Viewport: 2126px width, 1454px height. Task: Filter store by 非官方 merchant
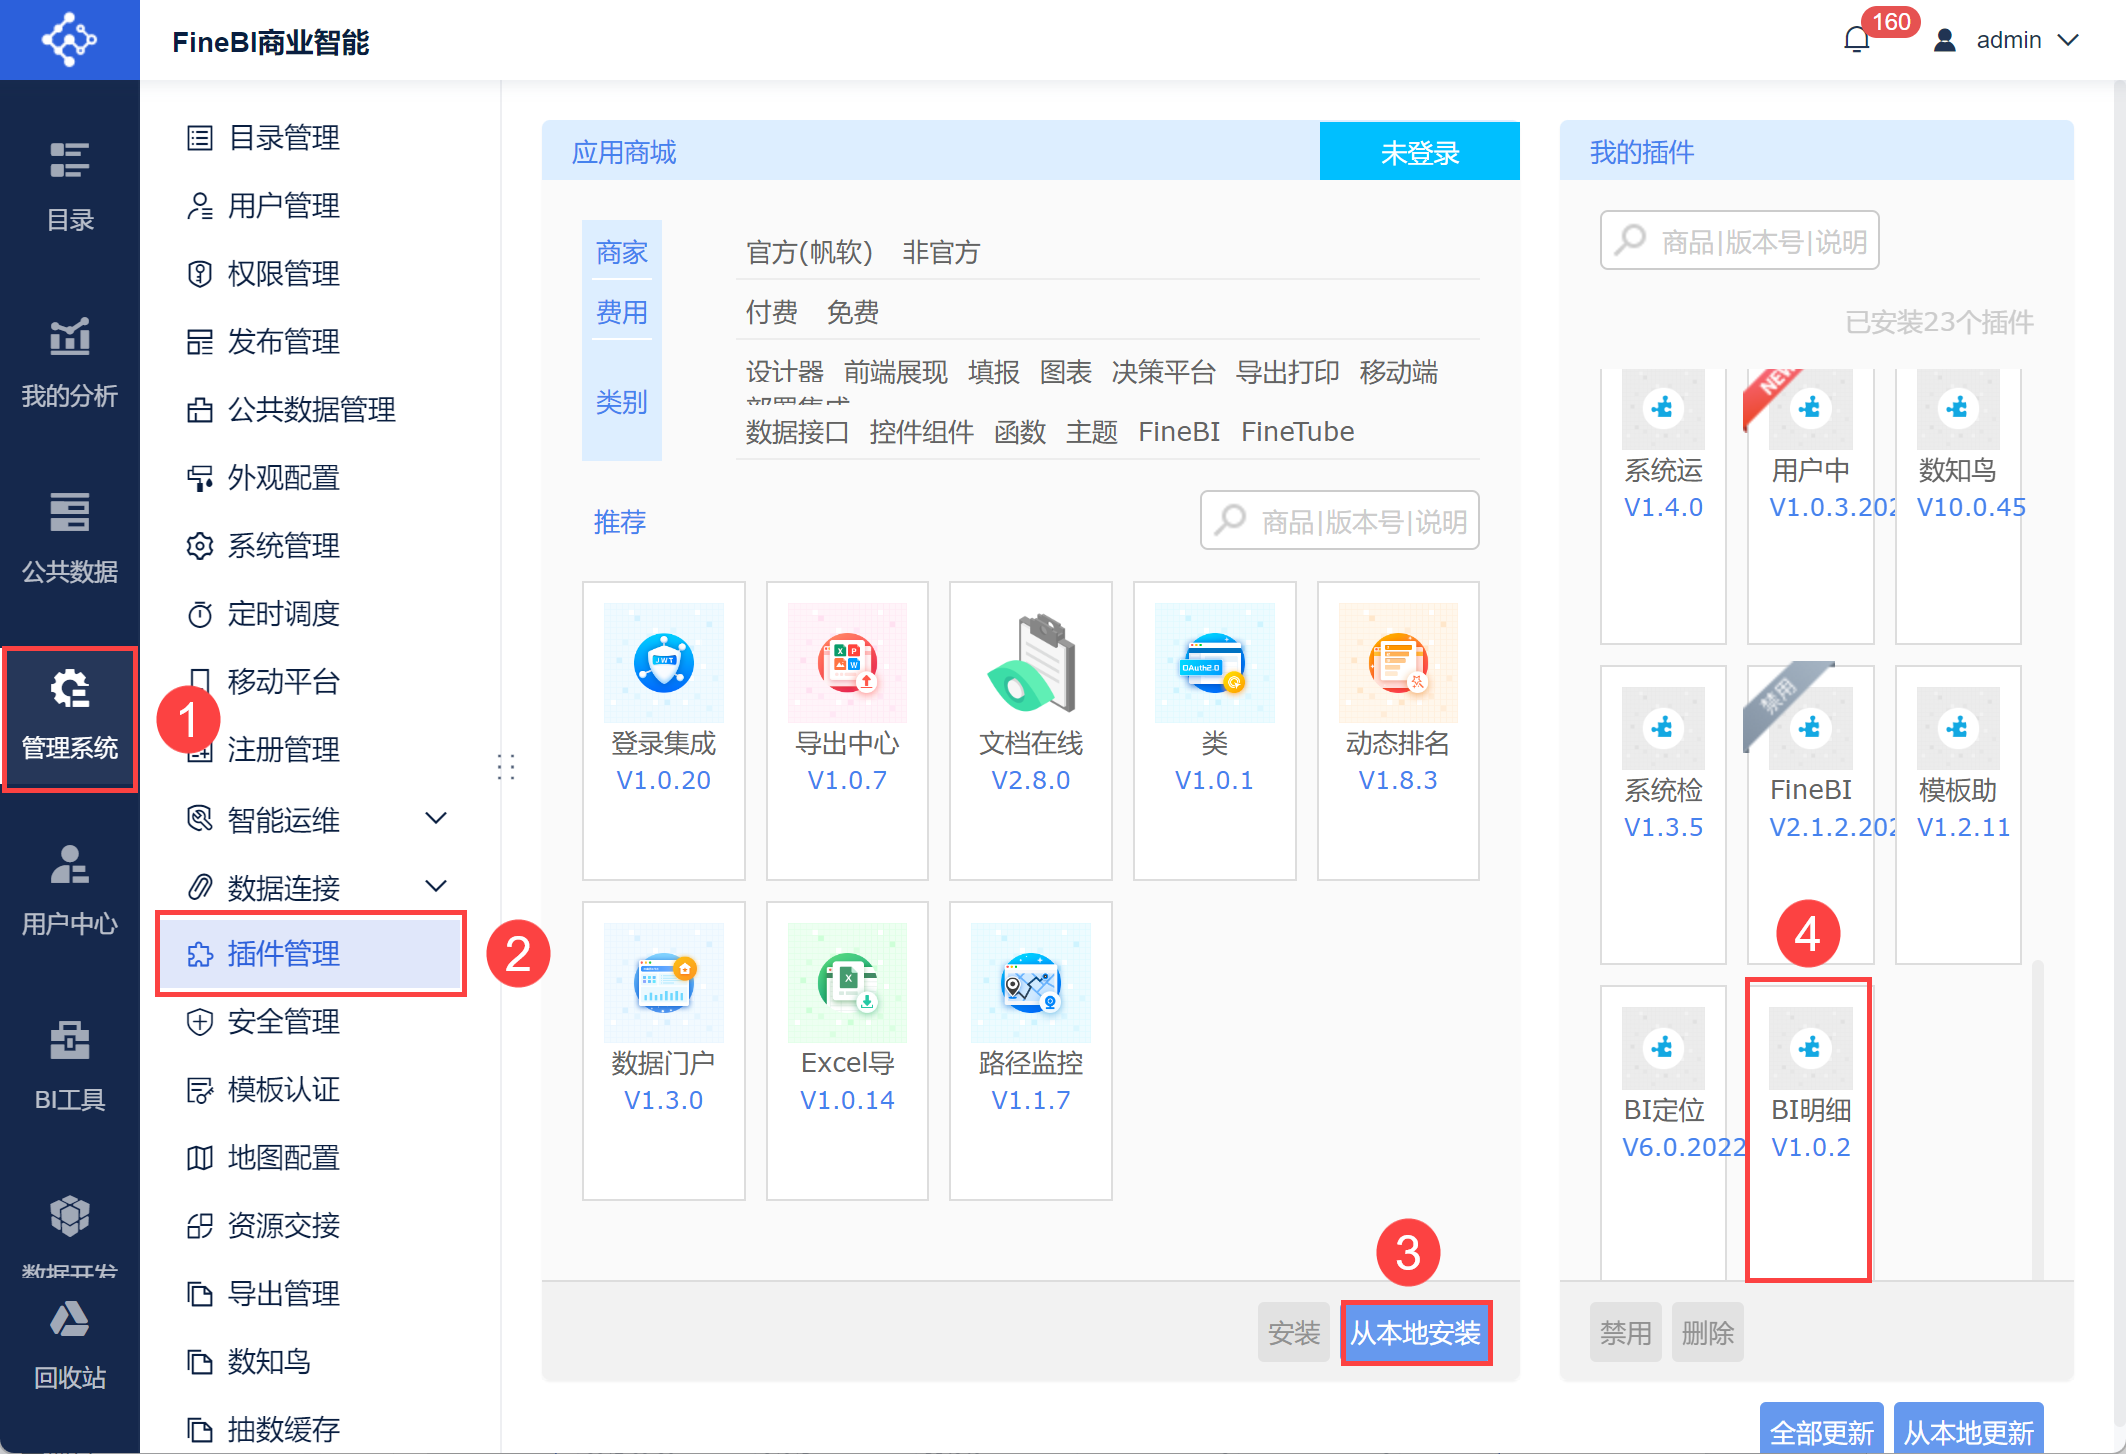[941, 252]
